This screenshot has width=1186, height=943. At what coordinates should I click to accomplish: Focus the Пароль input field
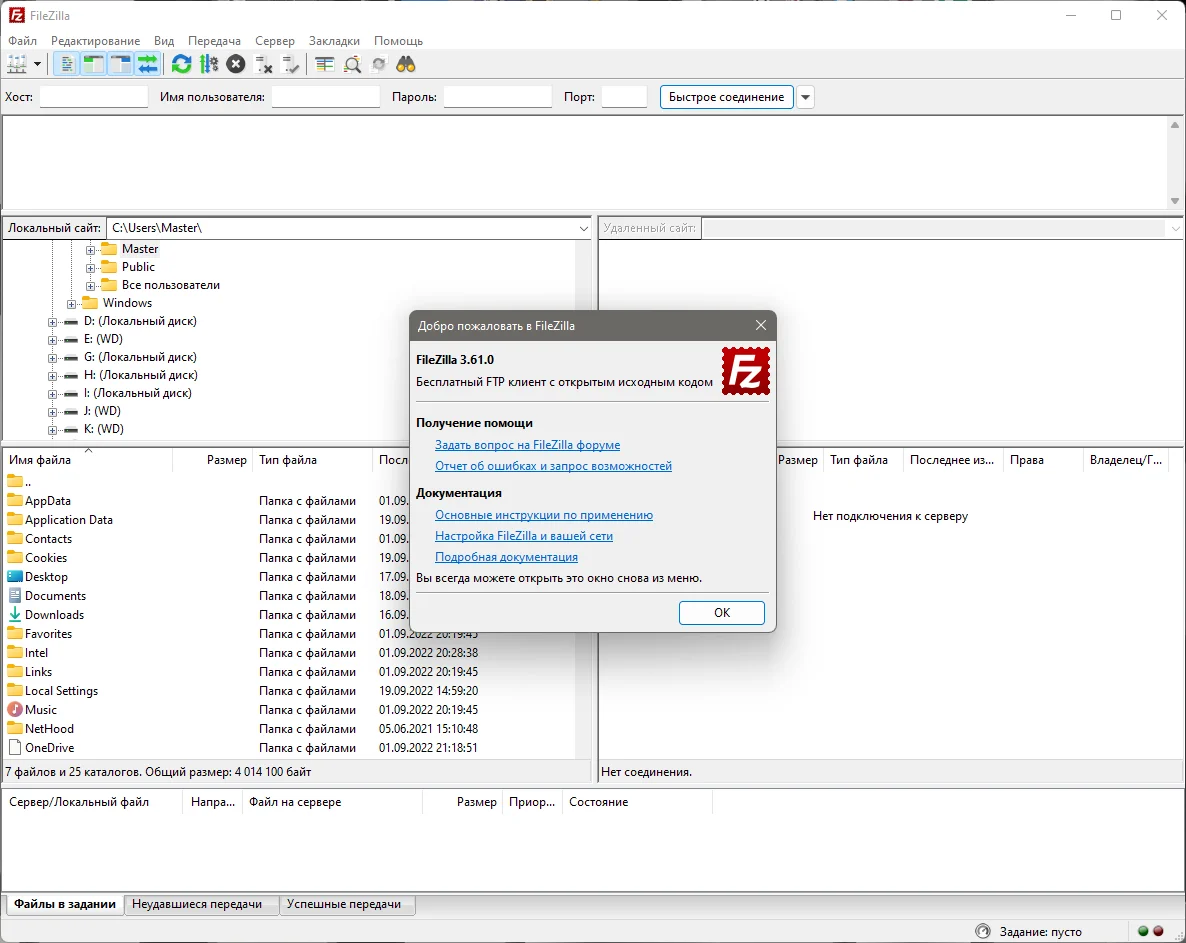click(x=498, y=97)
